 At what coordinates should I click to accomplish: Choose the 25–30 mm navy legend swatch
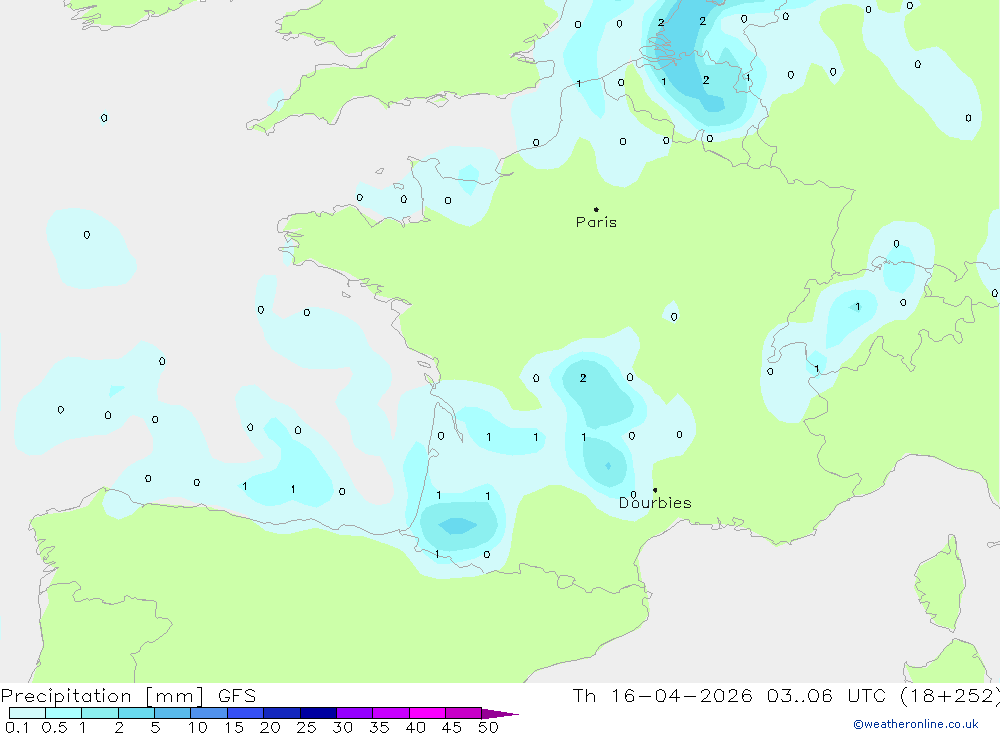(318, 713)
